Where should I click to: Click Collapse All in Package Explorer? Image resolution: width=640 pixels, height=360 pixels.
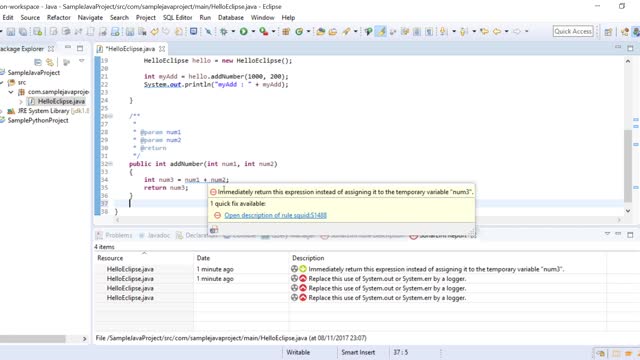38,62
